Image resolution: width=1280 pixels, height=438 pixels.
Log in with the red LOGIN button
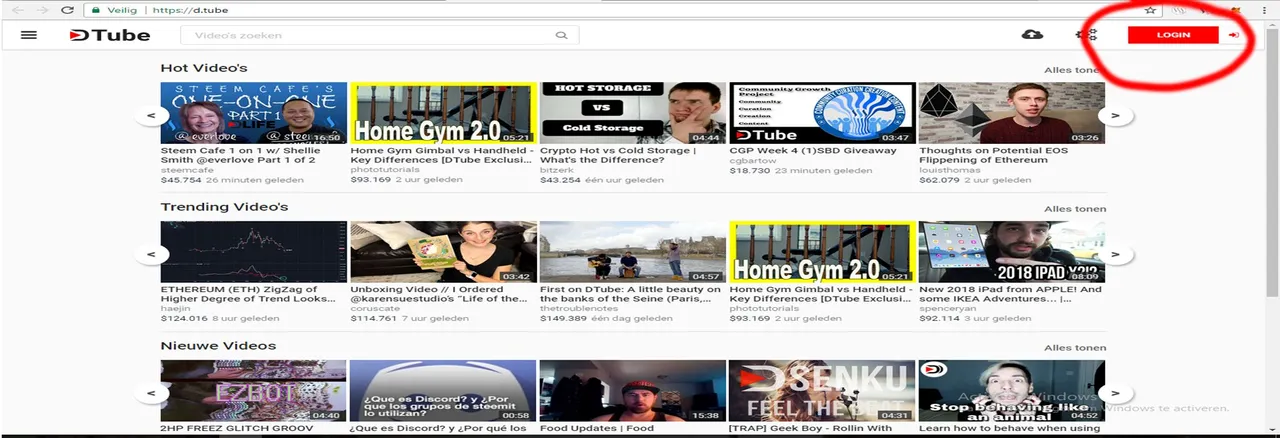1173,35
